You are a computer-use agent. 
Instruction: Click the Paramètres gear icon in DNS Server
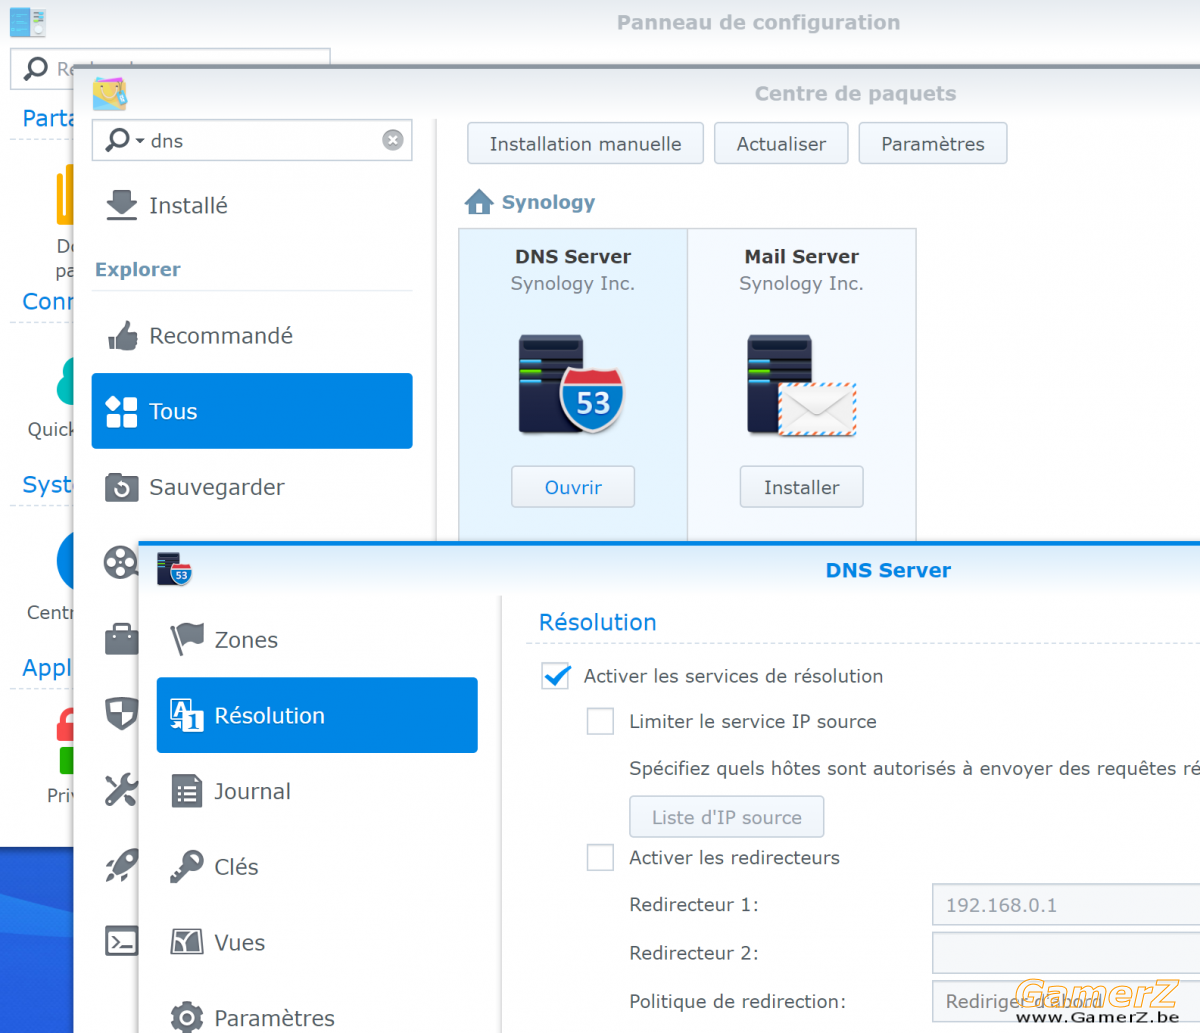click(187, 1017)
